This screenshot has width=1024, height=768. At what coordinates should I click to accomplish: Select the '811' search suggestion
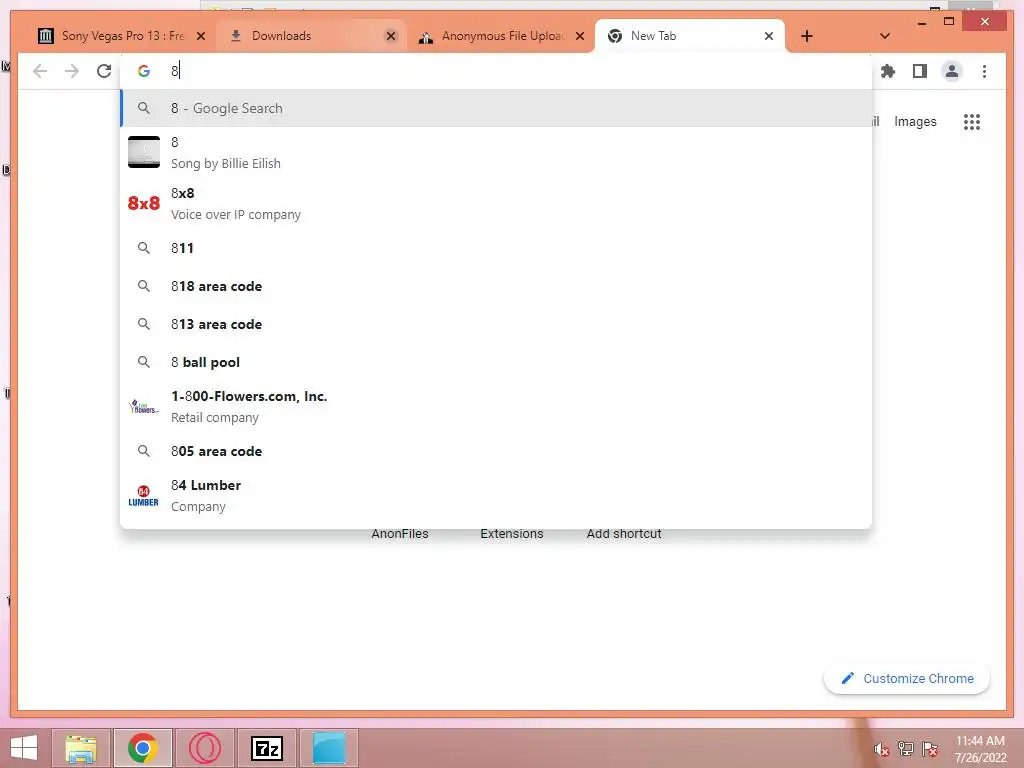(x=496, y=248)
